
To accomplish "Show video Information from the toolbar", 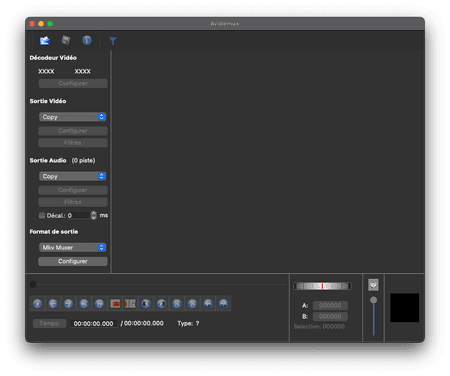I will pos(87,40).
